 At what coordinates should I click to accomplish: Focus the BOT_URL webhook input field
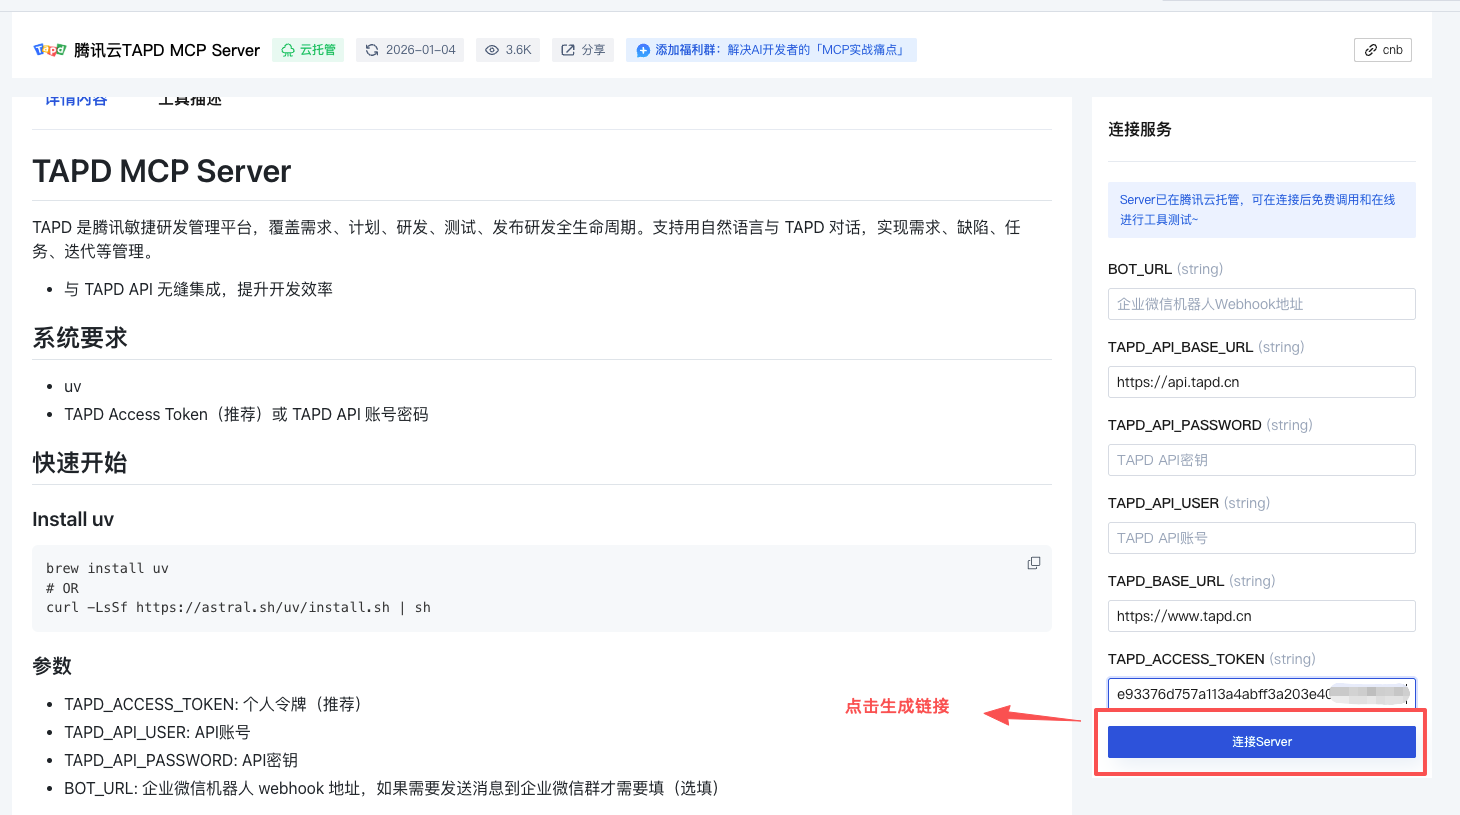(x=1261, y=304)
